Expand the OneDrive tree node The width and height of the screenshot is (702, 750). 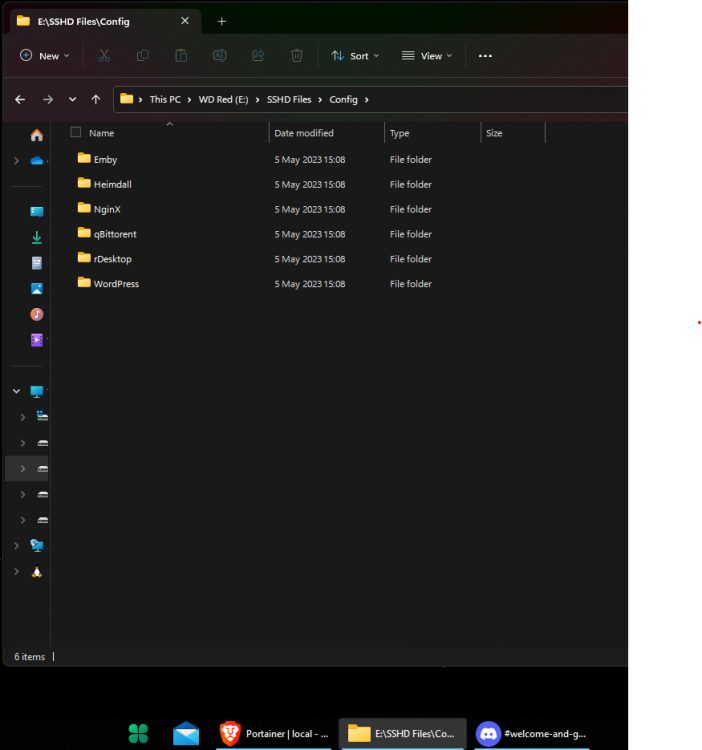click(x=16, y=161)
